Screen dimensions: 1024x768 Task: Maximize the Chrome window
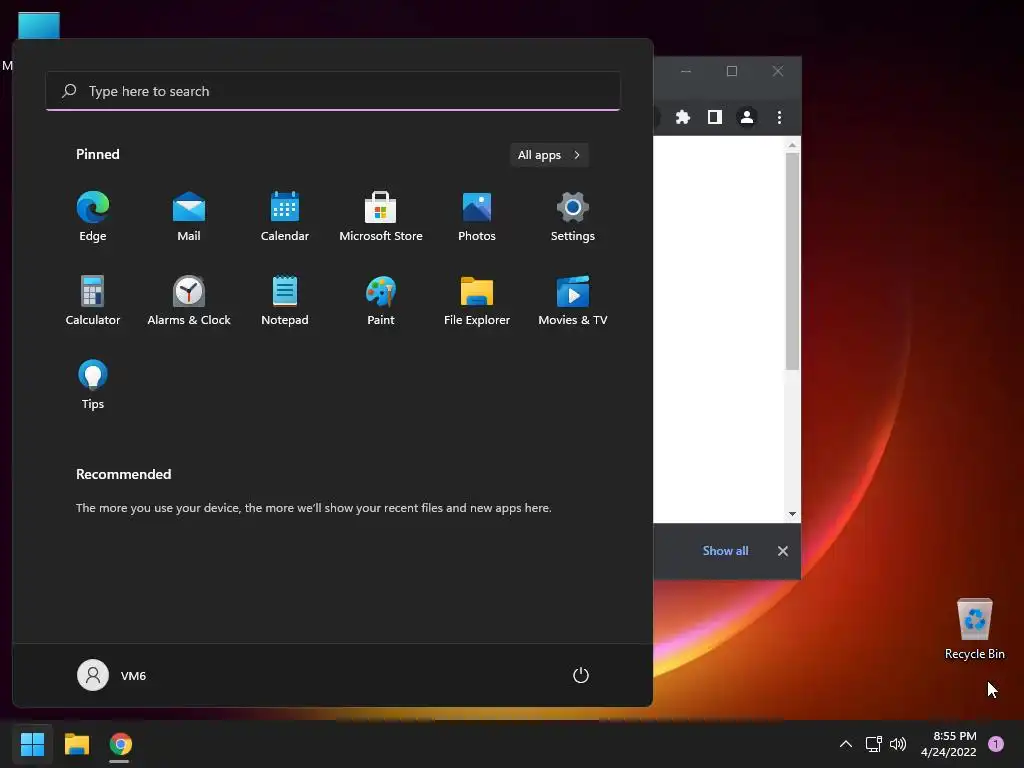731,71
